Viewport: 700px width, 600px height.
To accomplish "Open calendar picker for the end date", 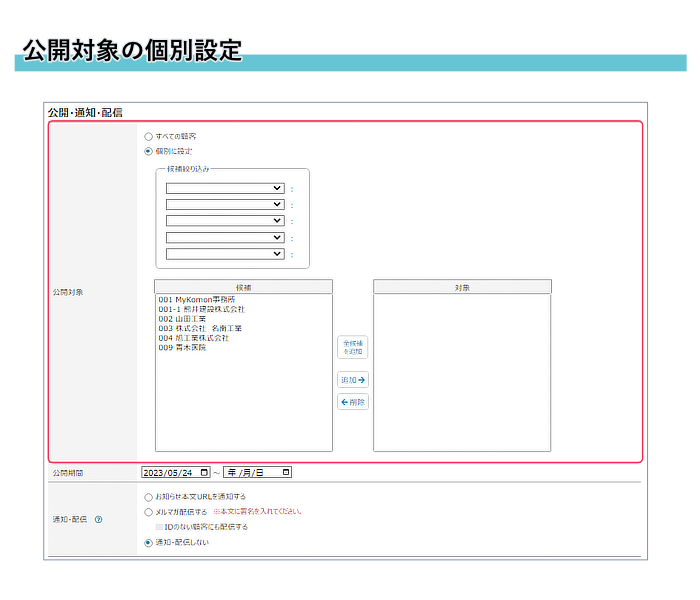I will click(287, 472).
